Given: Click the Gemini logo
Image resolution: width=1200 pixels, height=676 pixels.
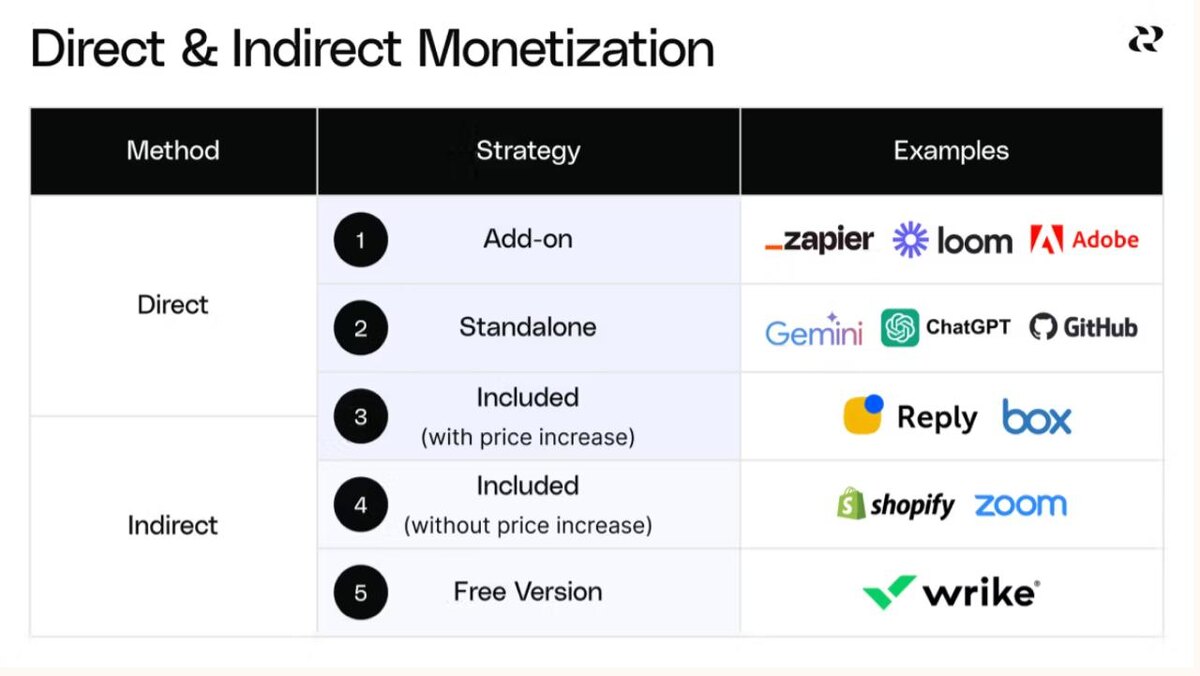Looking at the screenshot, I should tap(813, 329).
